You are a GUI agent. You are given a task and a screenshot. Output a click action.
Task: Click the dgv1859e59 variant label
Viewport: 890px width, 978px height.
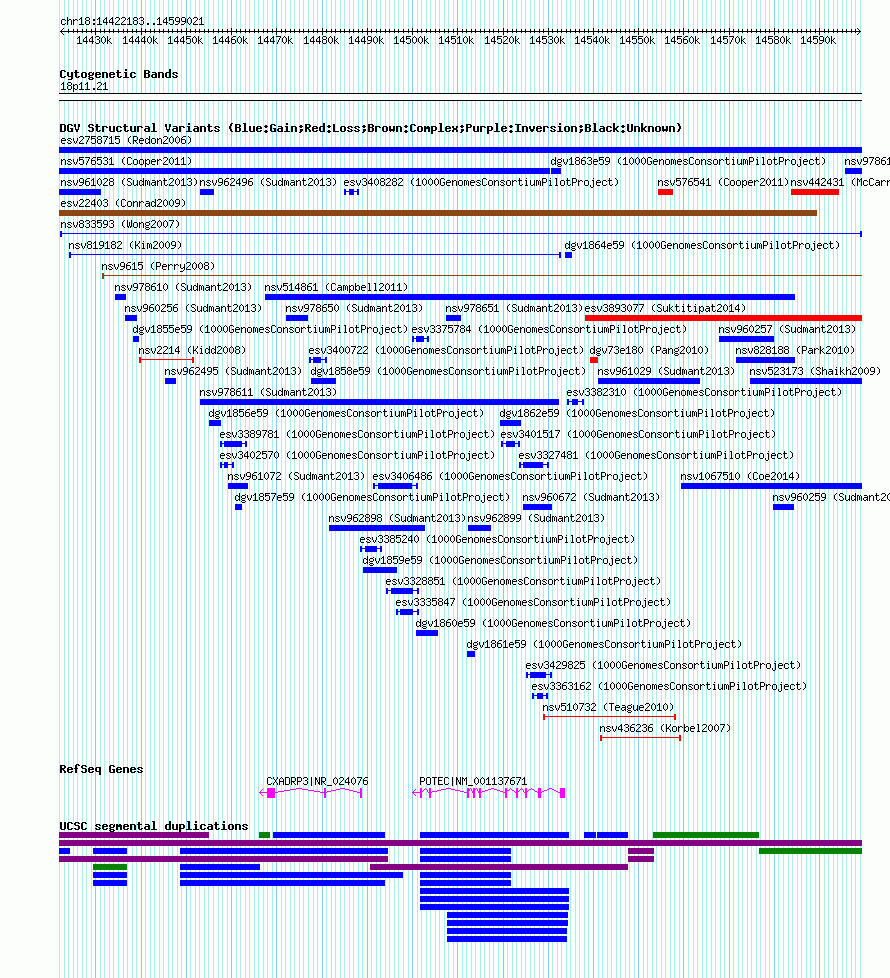[x=500, y=561]
